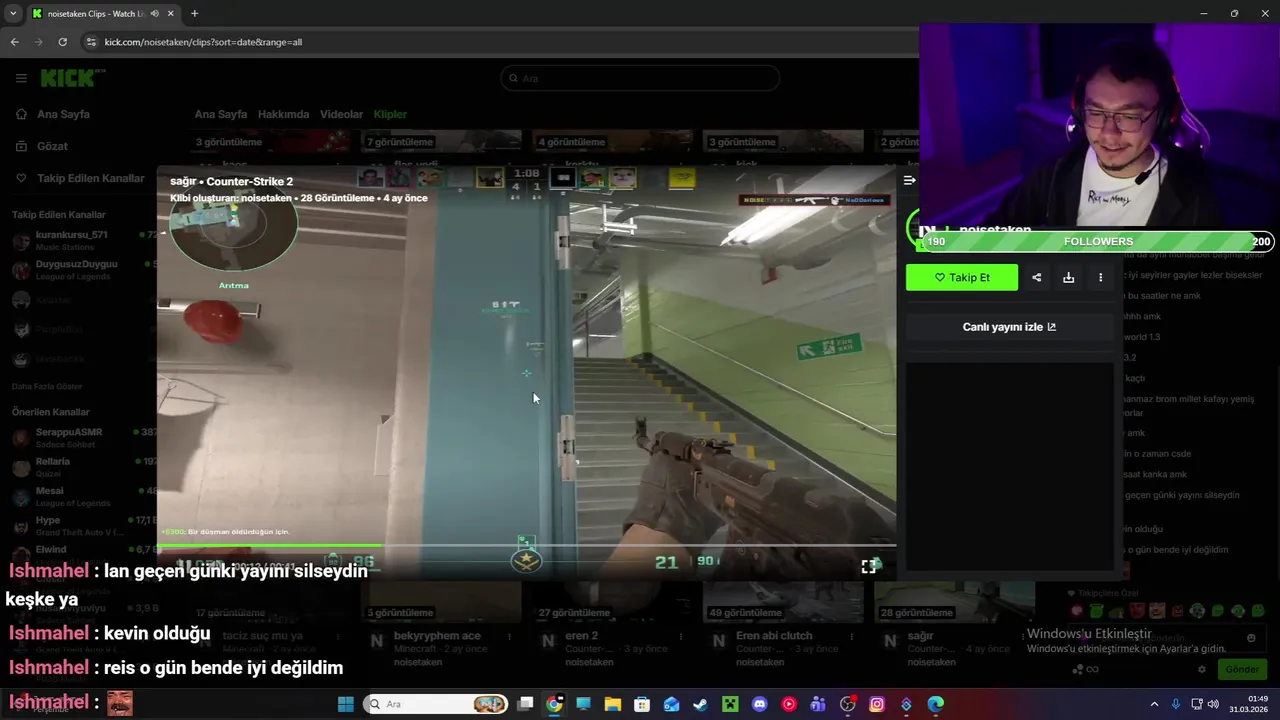Open Minecraft launcher from the taskbar
The image size is (1280, 720).
(730, 704)
